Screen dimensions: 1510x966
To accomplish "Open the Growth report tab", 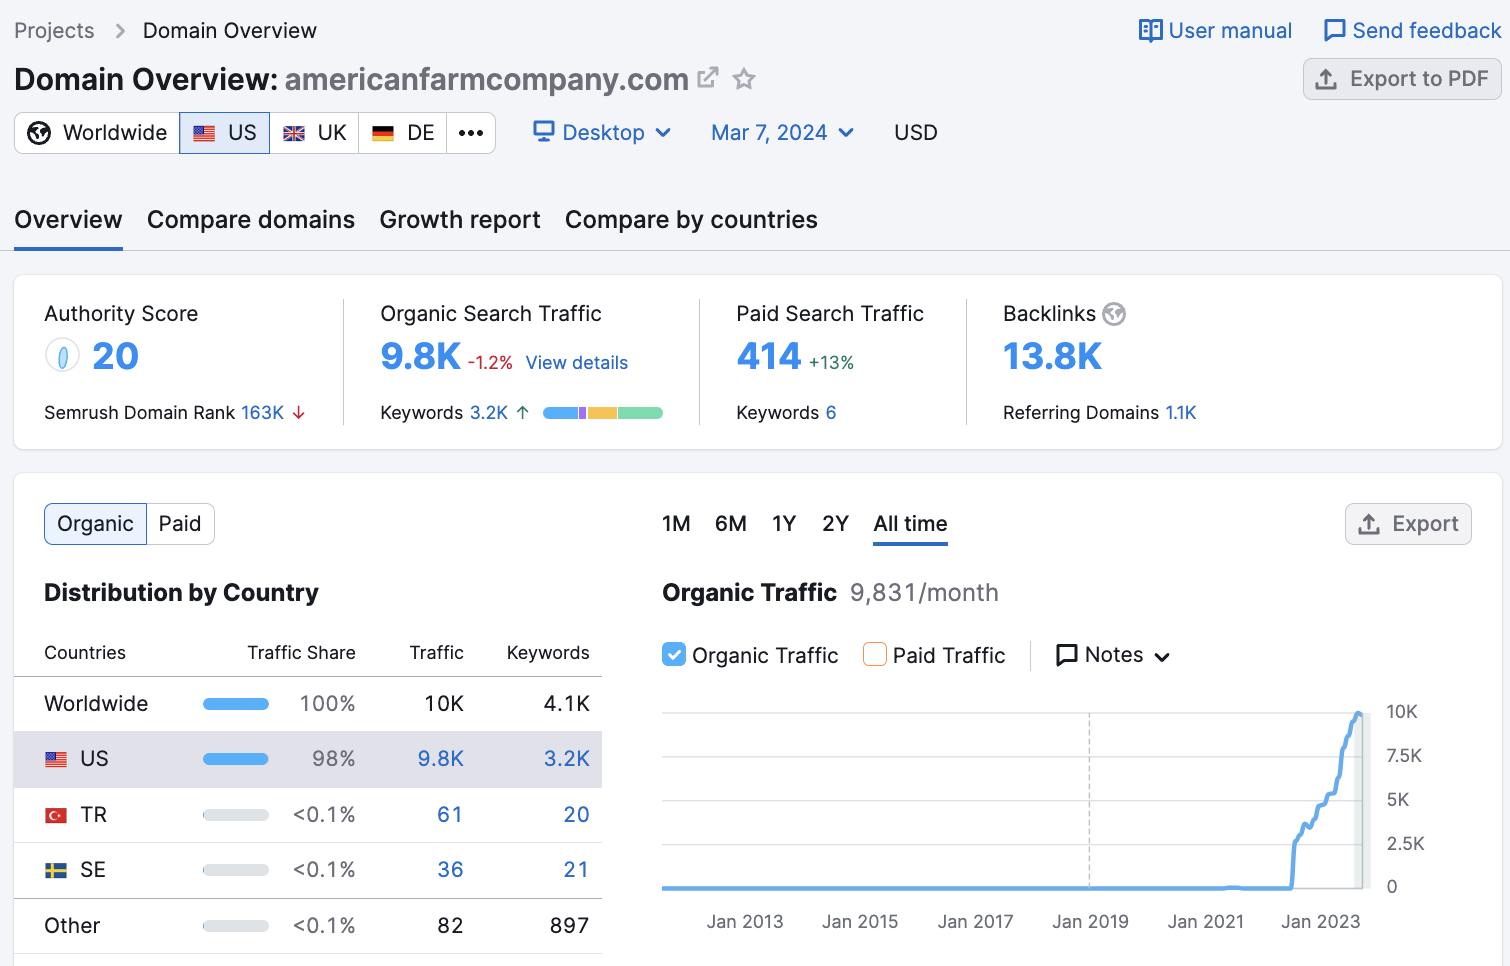I will click(x=460, y=220).
